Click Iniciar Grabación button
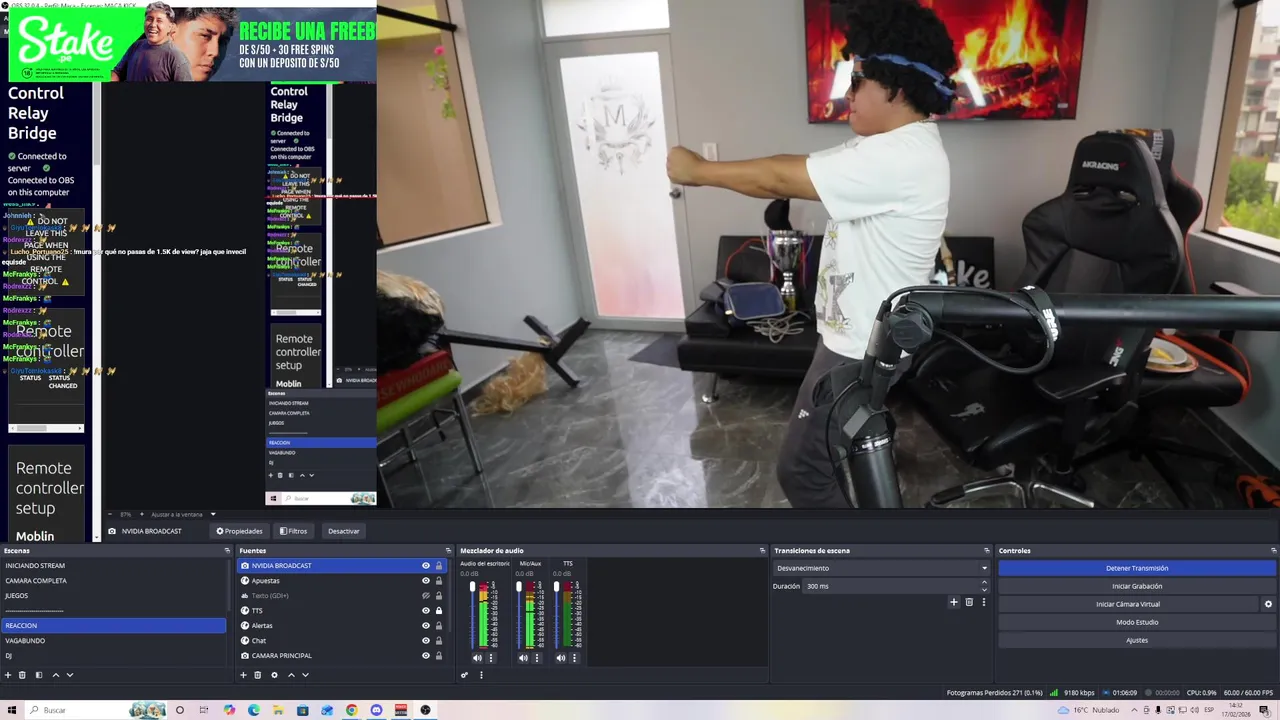Screen dimensions: 1280x720 [x=1137, y=586]
